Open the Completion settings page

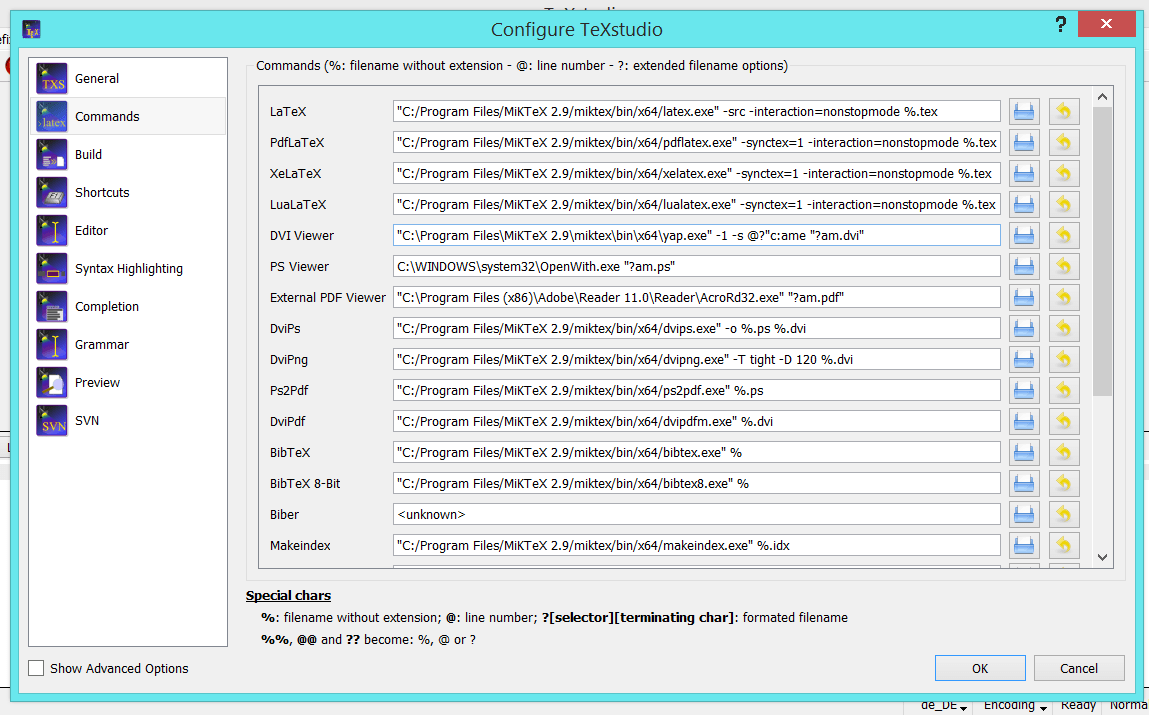tap(128, 307)
